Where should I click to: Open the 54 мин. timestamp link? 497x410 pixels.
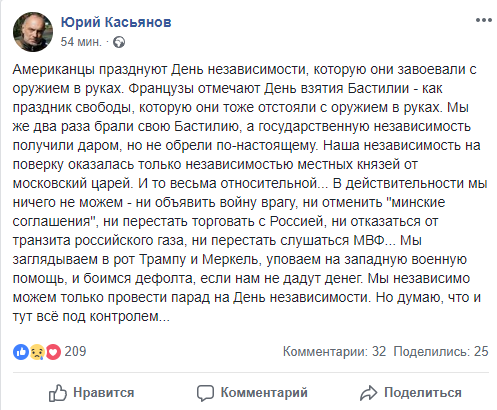(x=81, y=42)
